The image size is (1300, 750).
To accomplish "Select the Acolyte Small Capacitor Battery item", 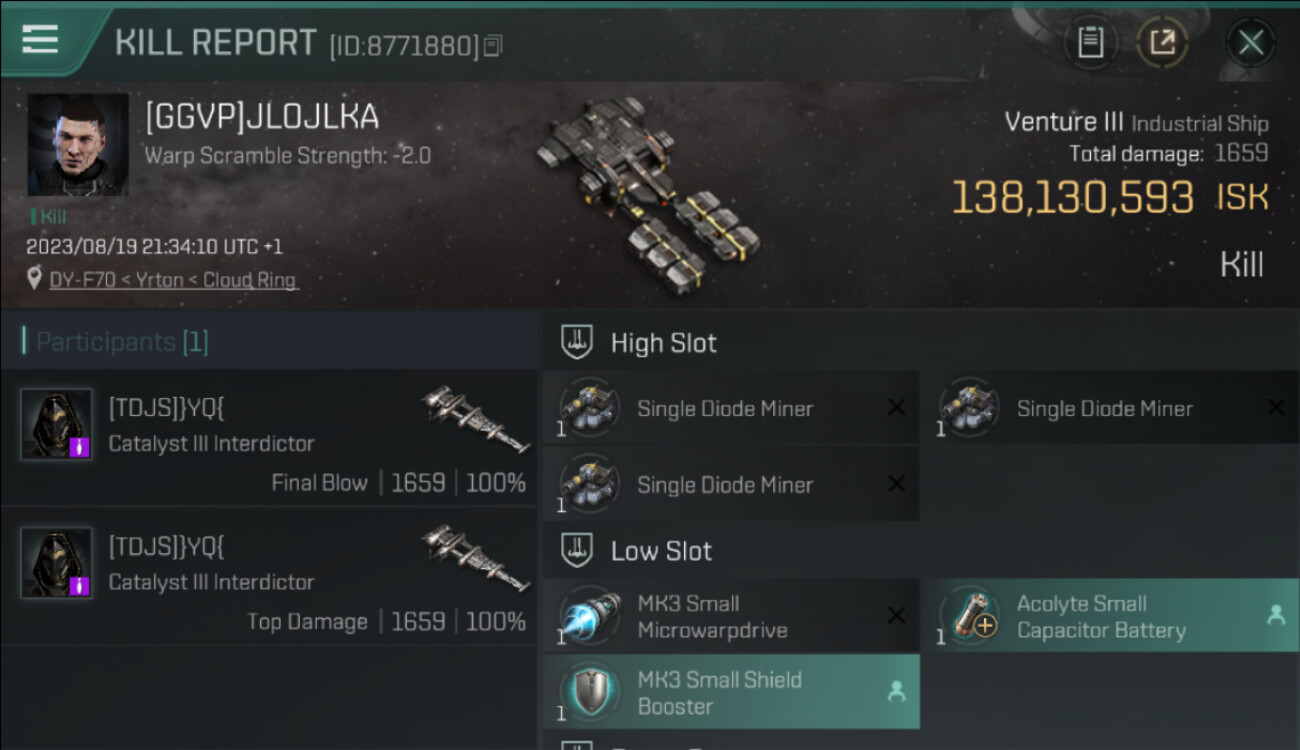I will coord(1109,616).
